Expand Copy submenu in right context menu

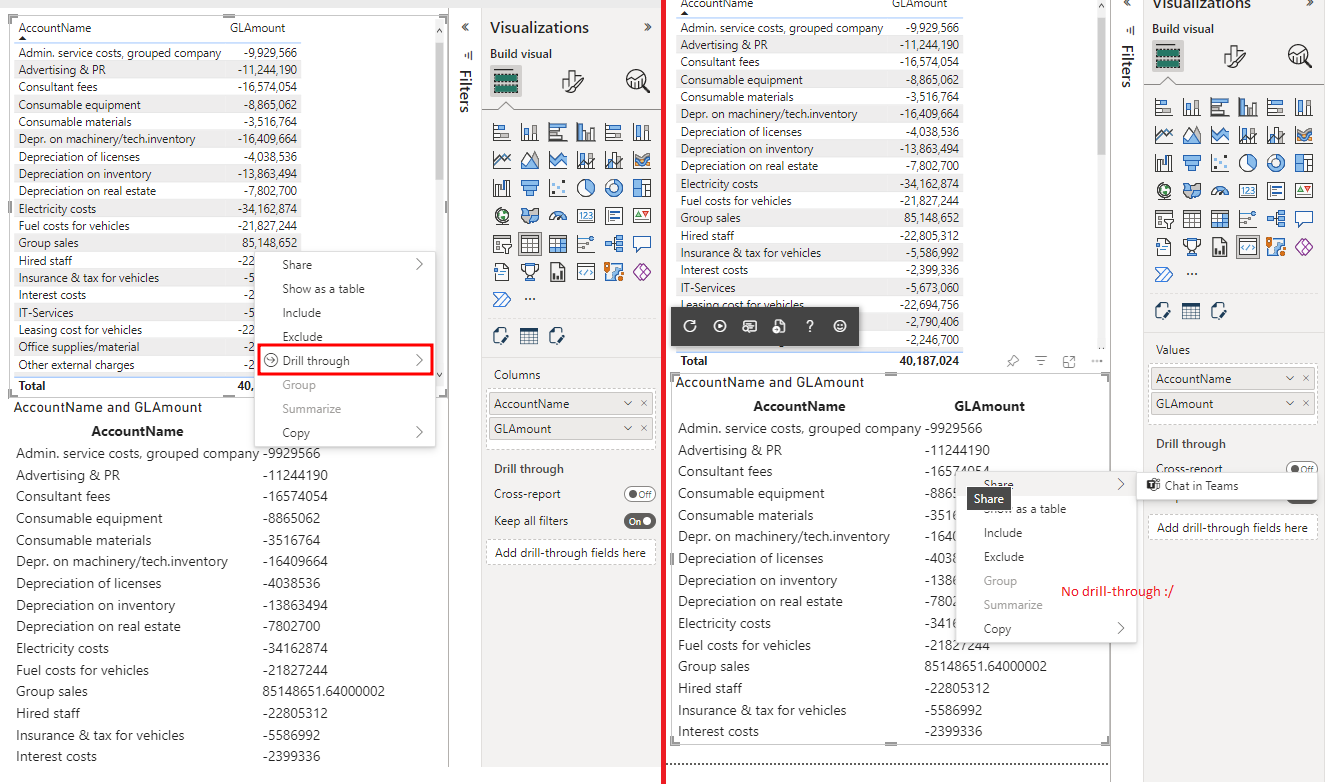(1046, 629)
